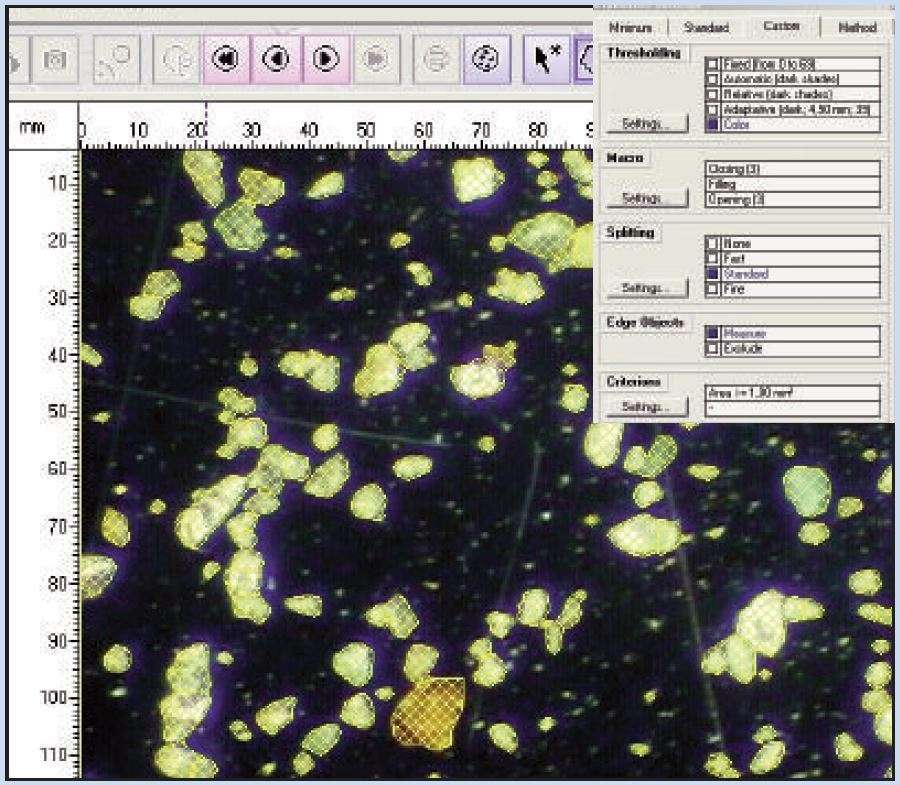This screenshot has width=900, height=785.
Task: Enable Fixed thresholding checkbox
Action: pos(712,64)
